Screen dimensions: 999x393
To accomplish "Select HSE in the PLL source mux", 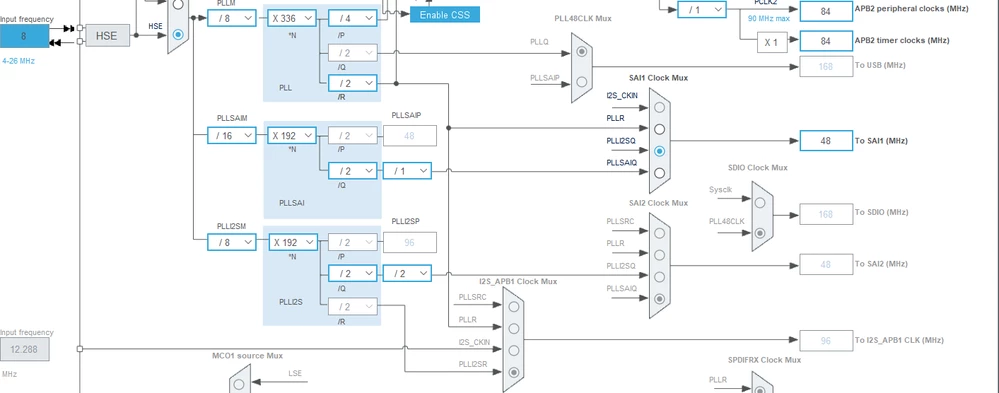I will click(178, 34).
